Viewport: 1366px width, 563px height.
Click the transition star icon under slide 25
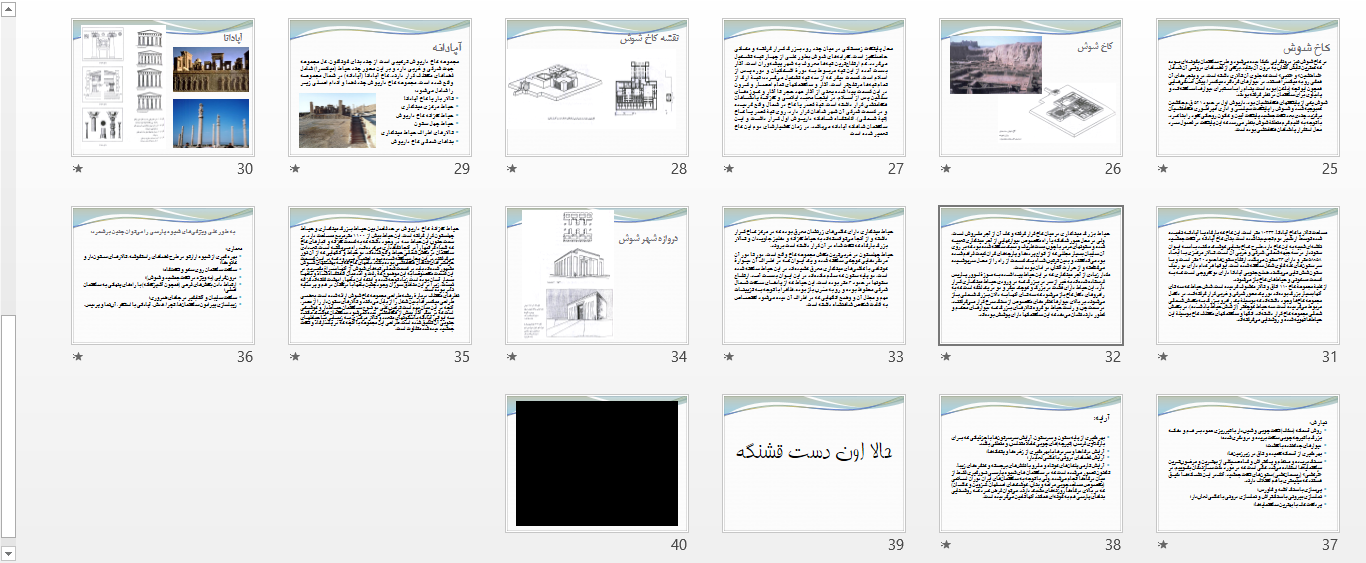[1163, 169]
